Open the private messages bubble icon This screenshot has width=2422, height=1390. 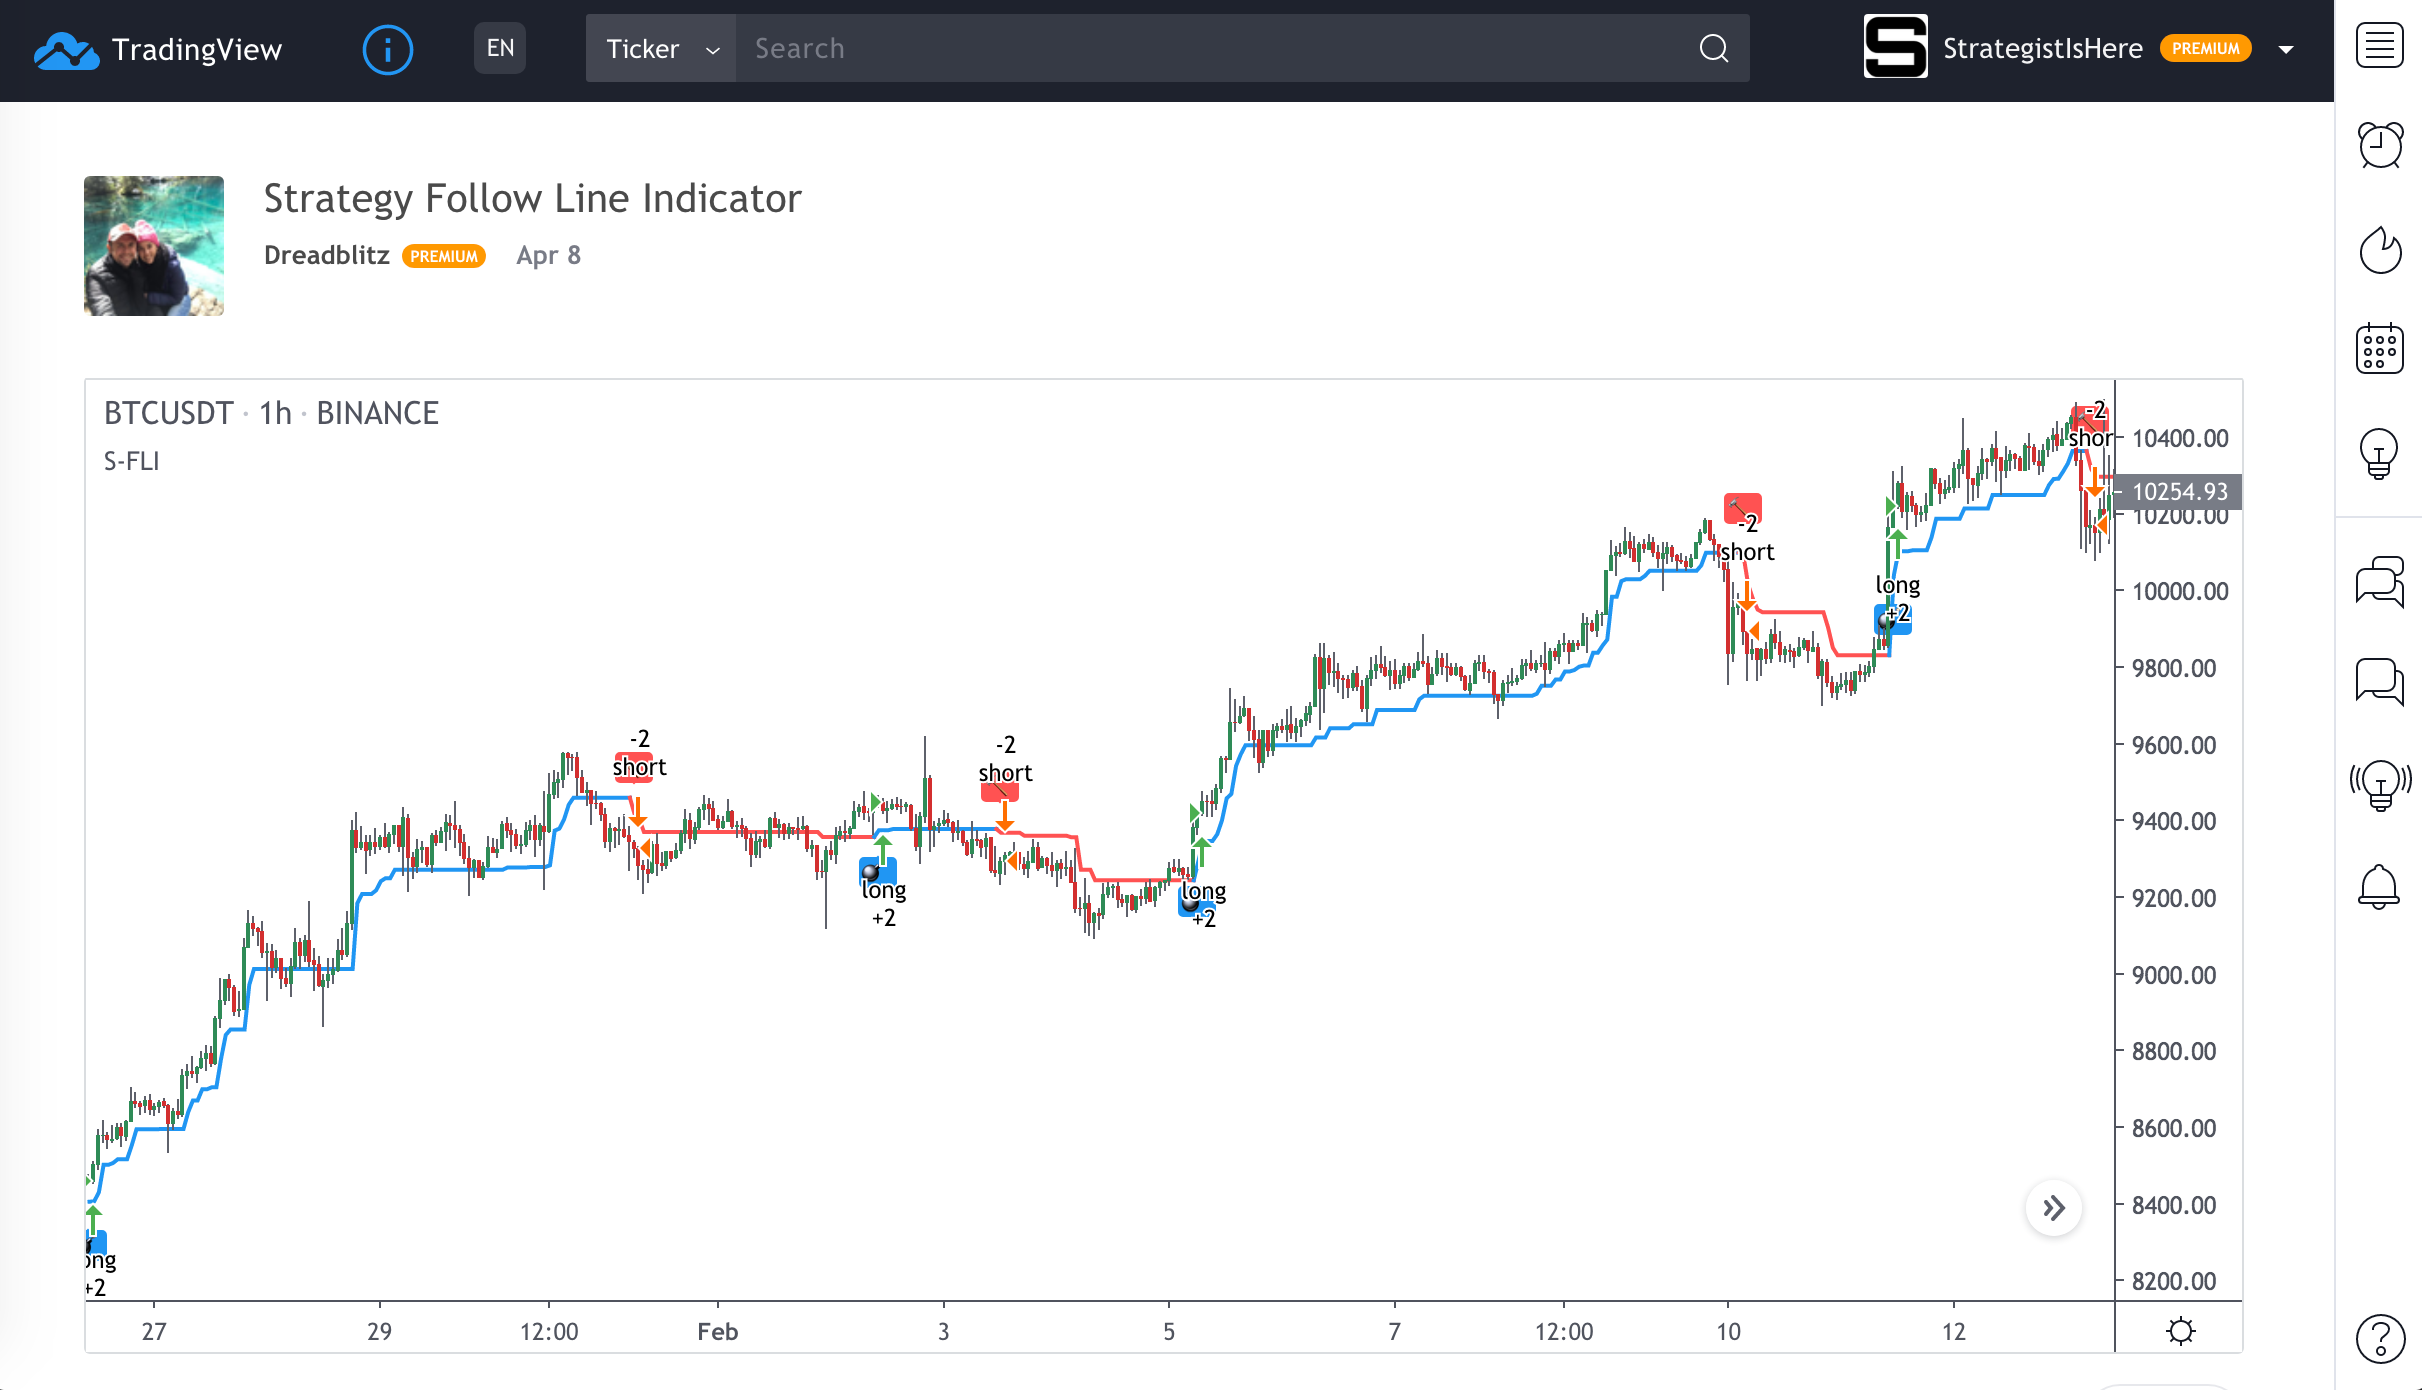click(x=2379, y=682)
